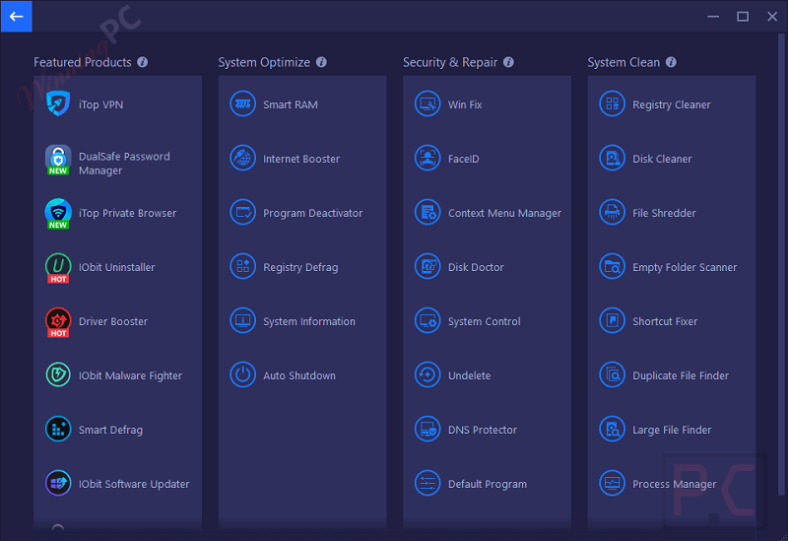This screenshot has width=788, height=541.
Task: Select the Registry Cleaner icon
Action: point(612,104)
